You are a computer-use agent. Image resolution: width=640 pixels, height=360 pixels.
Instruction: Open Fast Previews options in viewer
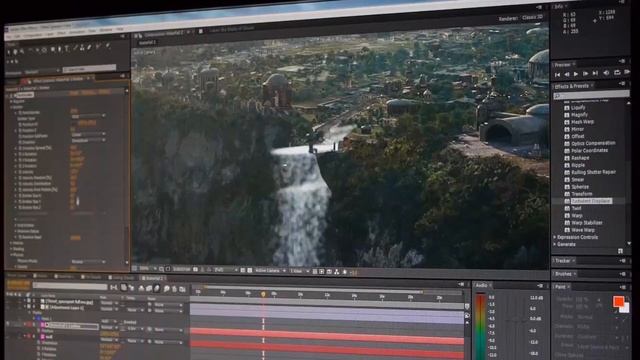(322, 271)
